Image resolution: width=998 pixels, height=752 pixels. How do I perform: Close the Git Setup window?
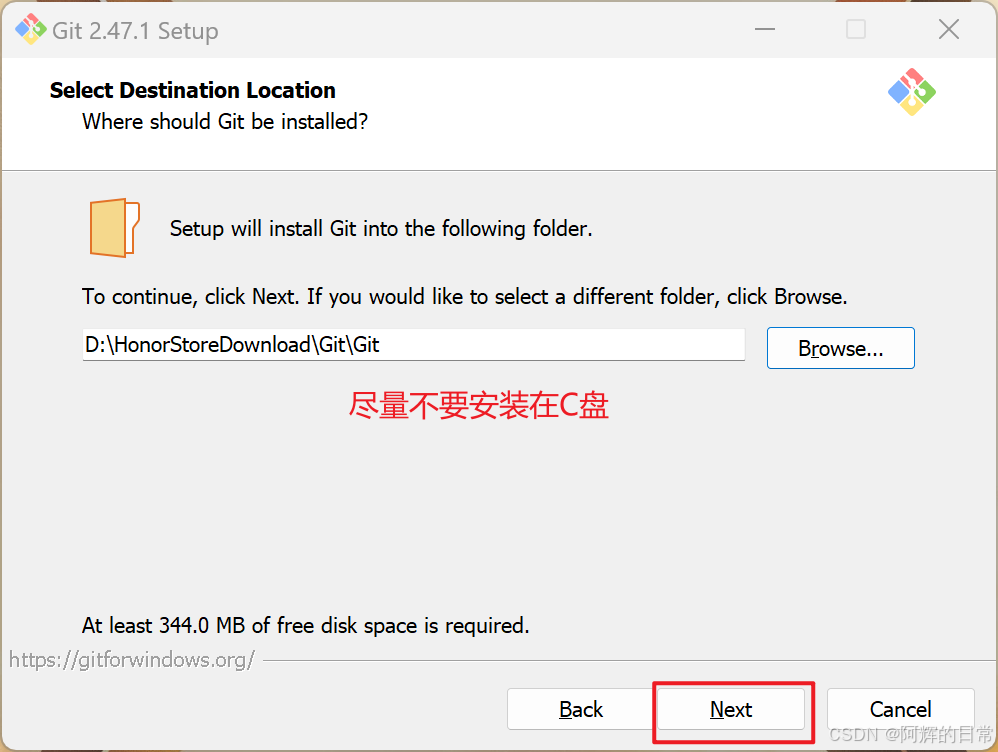tap(948, 29)
